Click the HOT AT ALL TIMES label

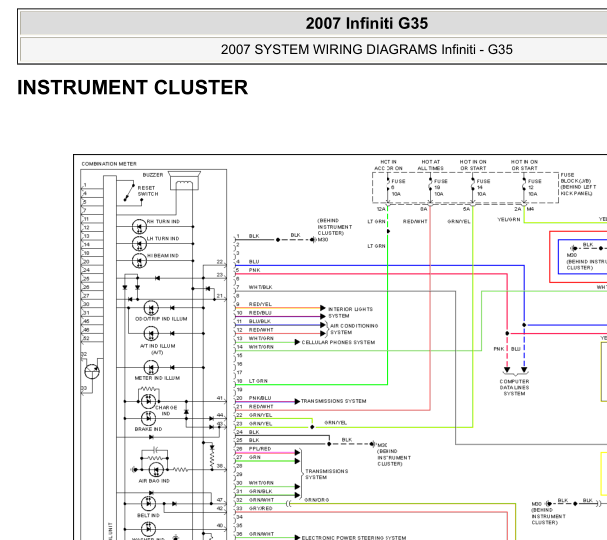tap(430, 165)
